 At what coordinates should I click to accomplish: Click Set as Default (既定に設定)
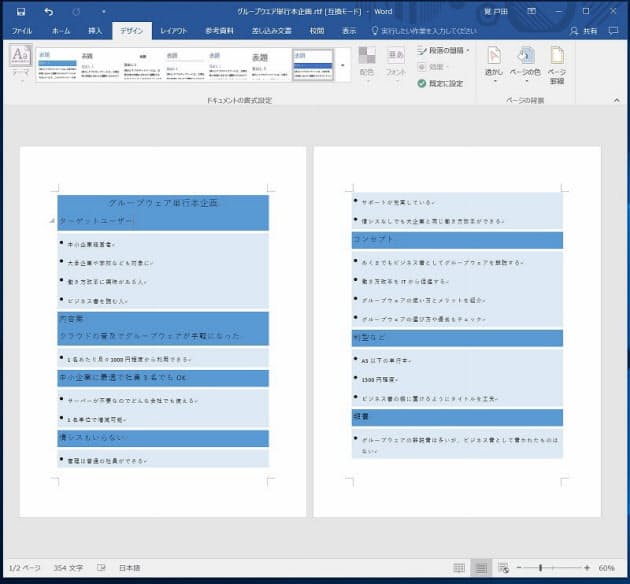click(x=440, y=84)
